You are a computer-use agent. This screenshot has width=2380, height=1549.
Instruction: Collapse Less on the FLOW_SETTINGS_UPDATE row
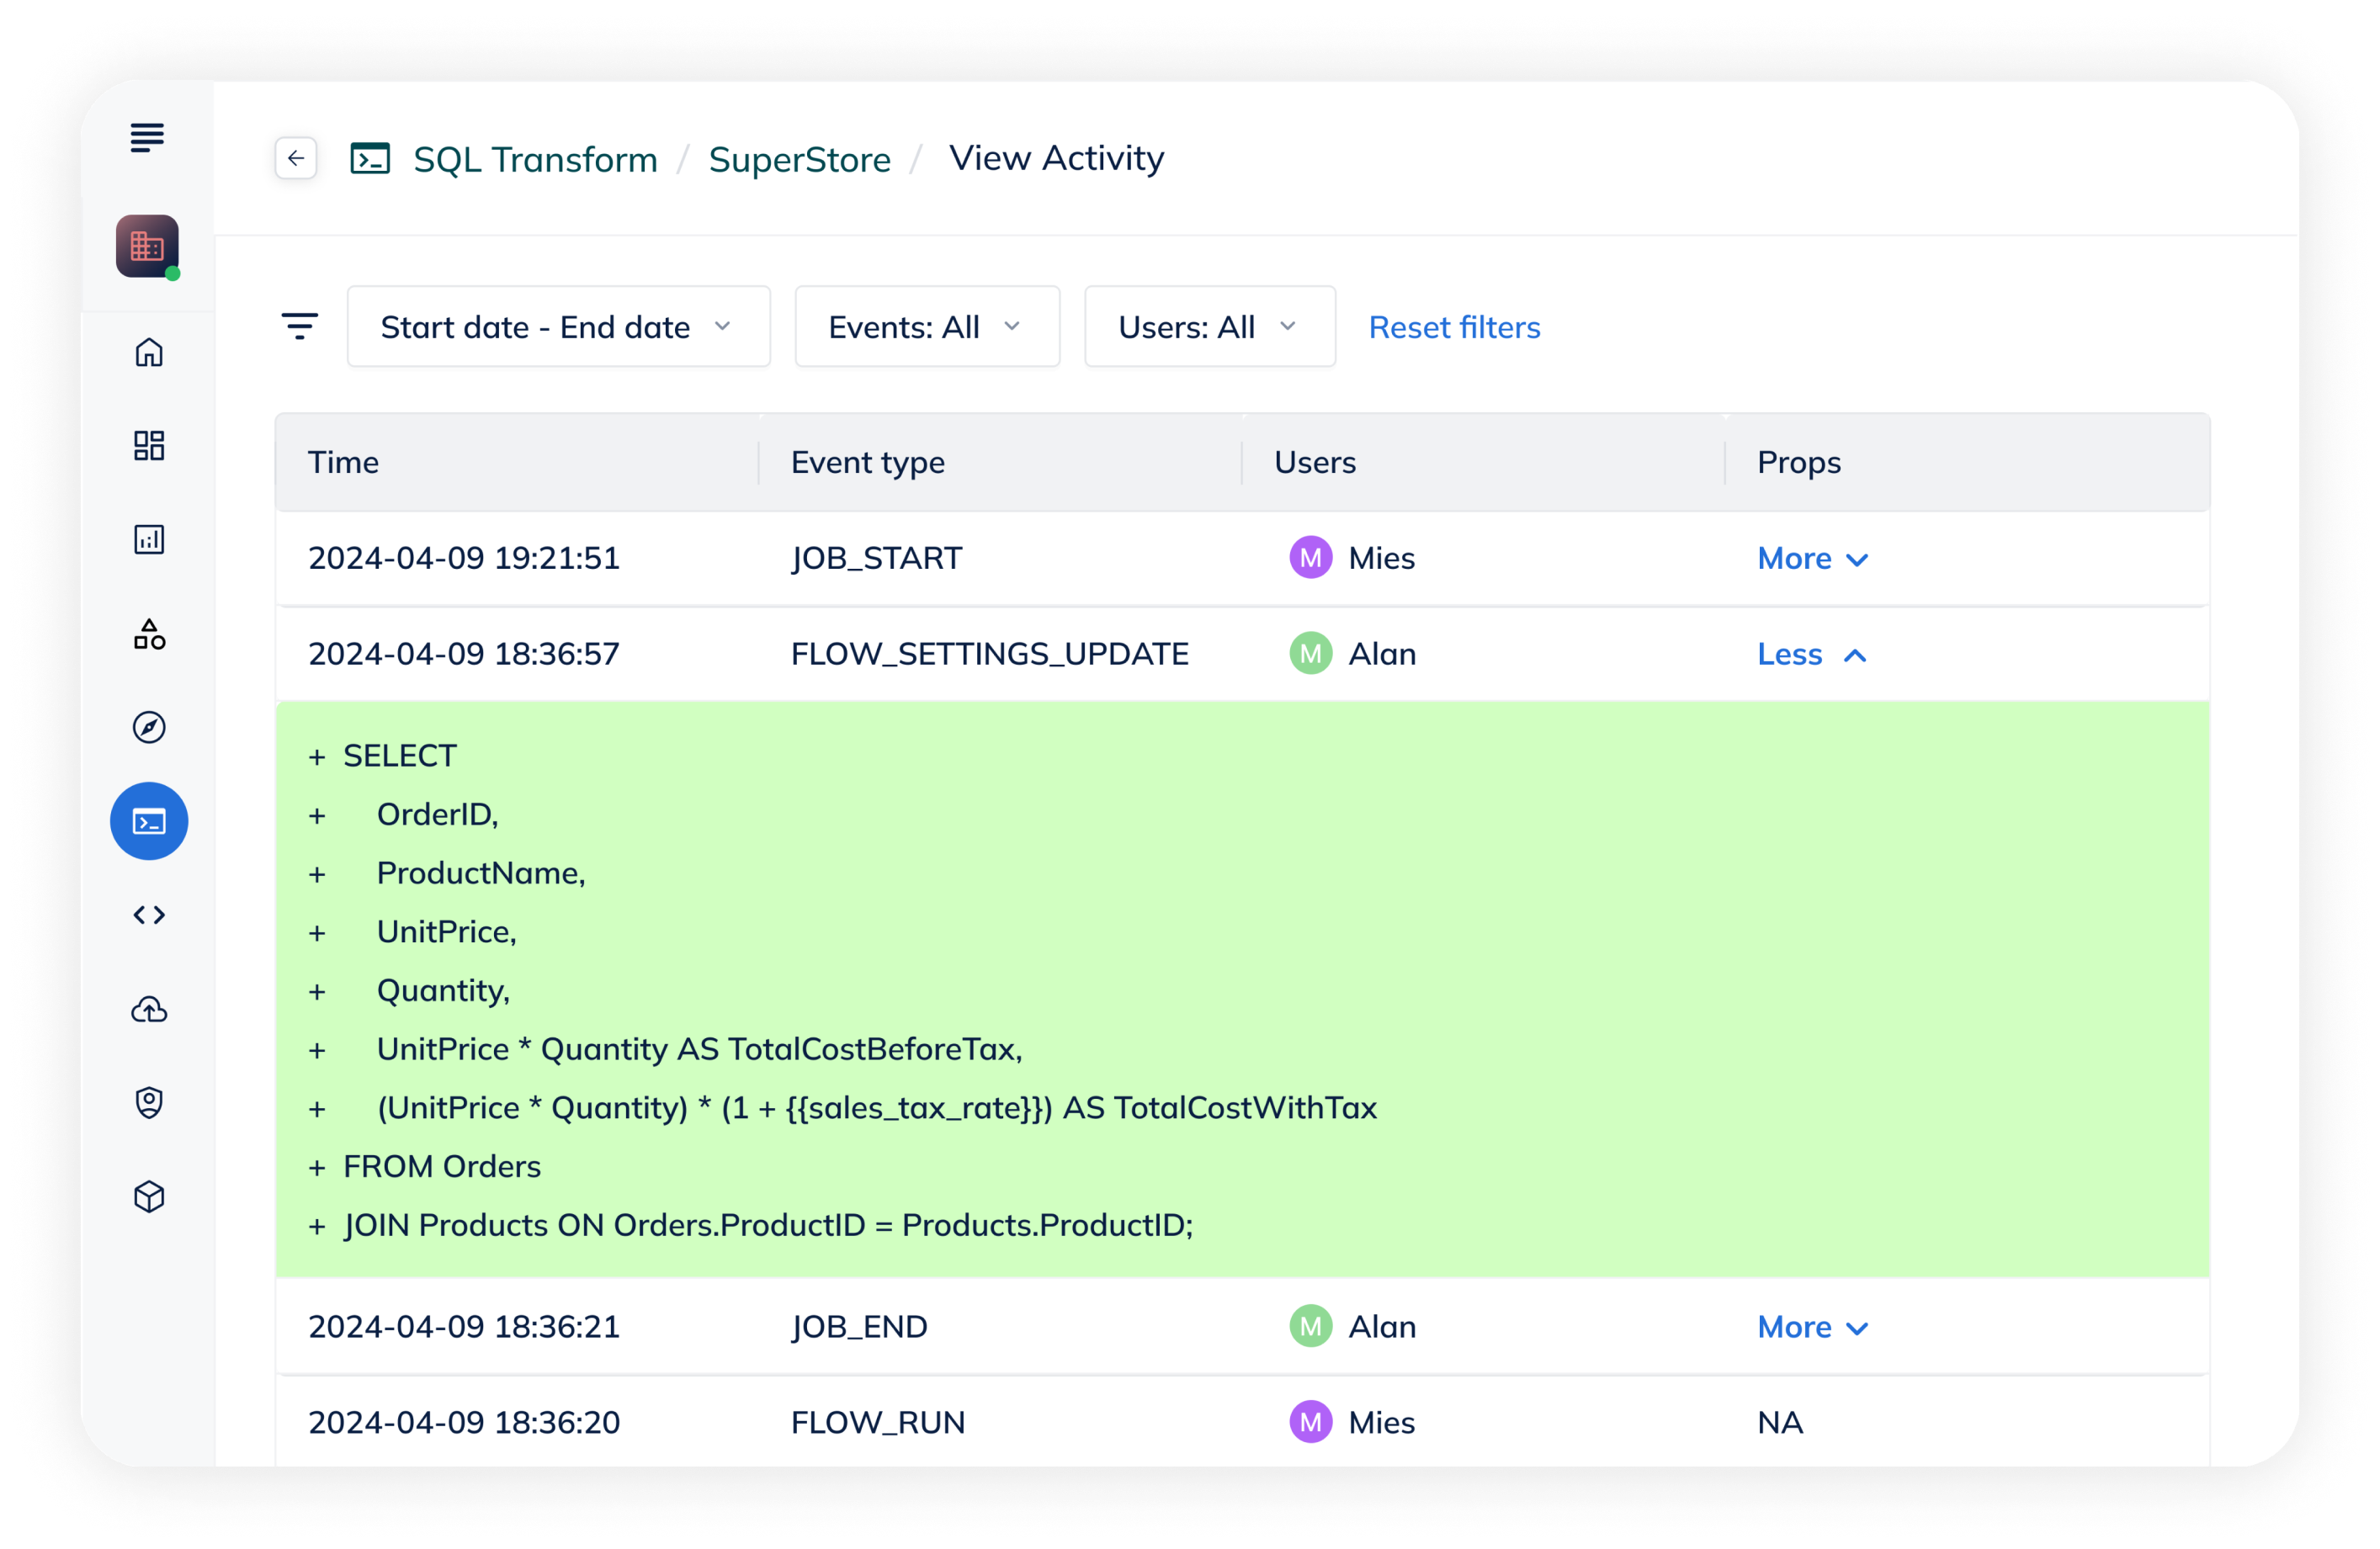[x=1811, y=654]
